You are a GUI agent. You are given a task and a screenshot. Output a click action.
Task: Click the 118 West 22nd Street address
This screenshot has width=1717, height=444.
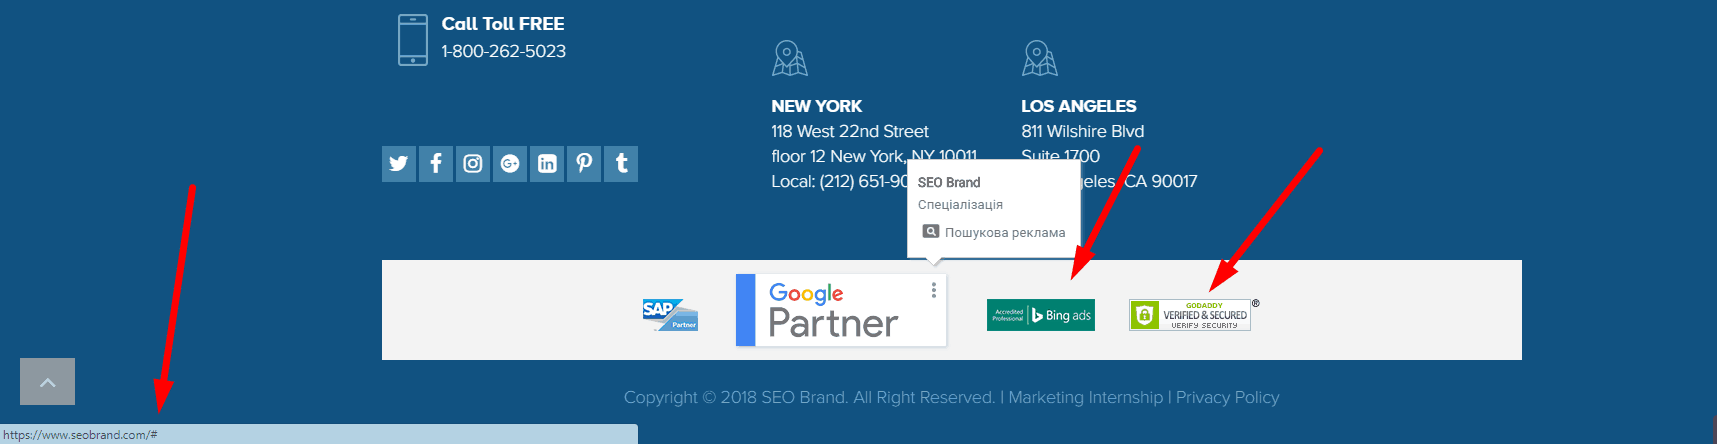[x=850, y=131]
